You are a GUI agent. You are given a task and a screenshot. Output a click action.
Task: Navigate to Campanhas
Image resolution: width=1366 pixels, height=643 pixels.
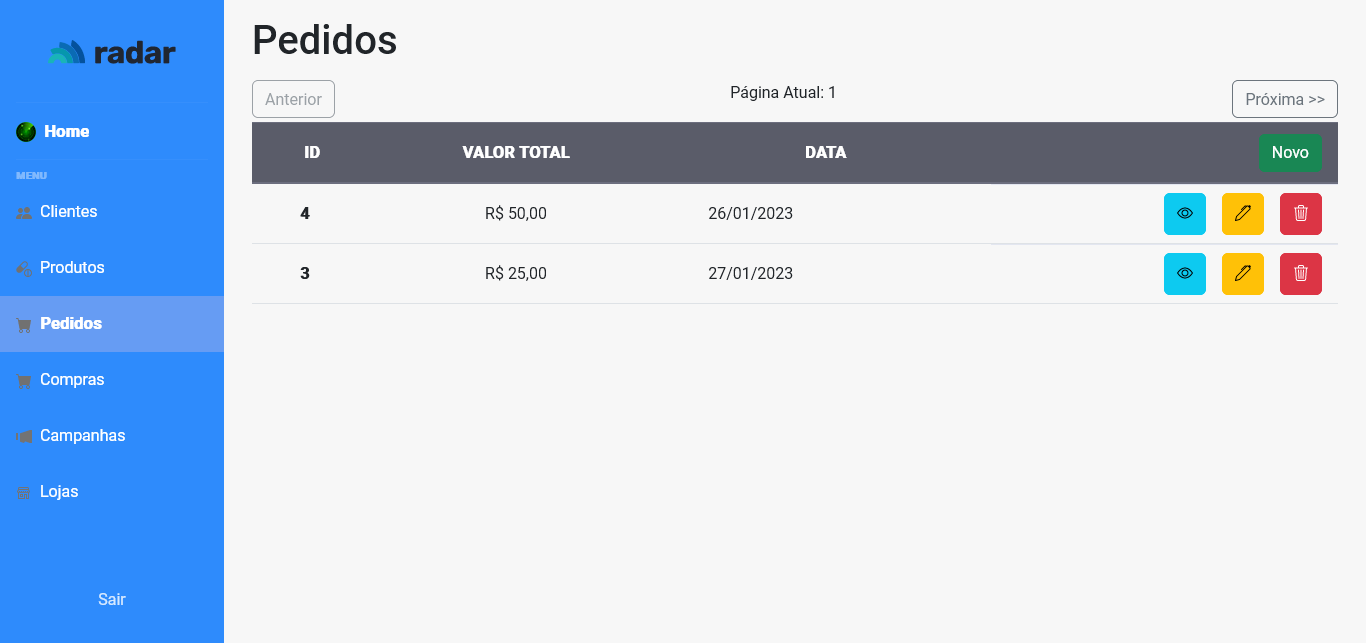coord(112,436)
